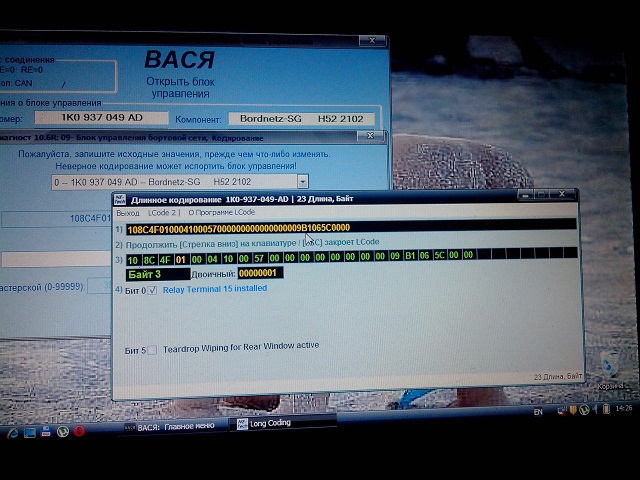Select byte cell 5C

click(439, 255)
